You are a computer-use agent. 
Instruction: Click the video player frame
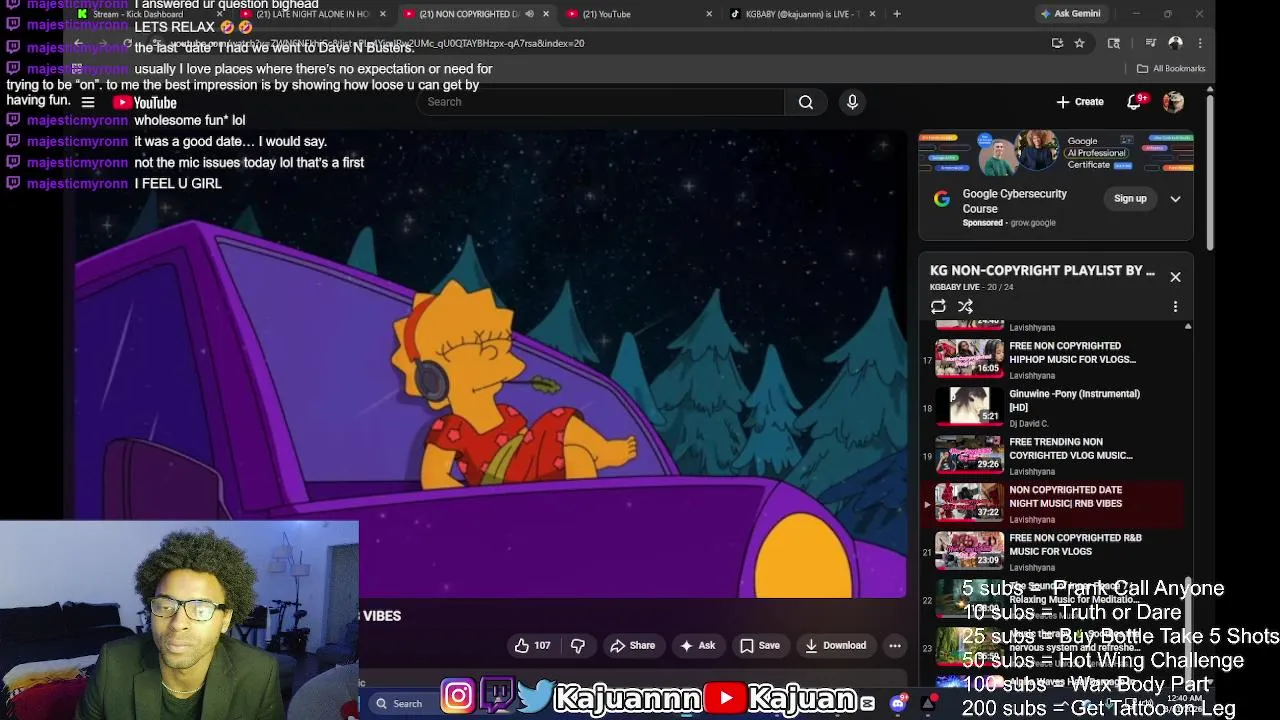pyautogui.click(x=484, y=364)
